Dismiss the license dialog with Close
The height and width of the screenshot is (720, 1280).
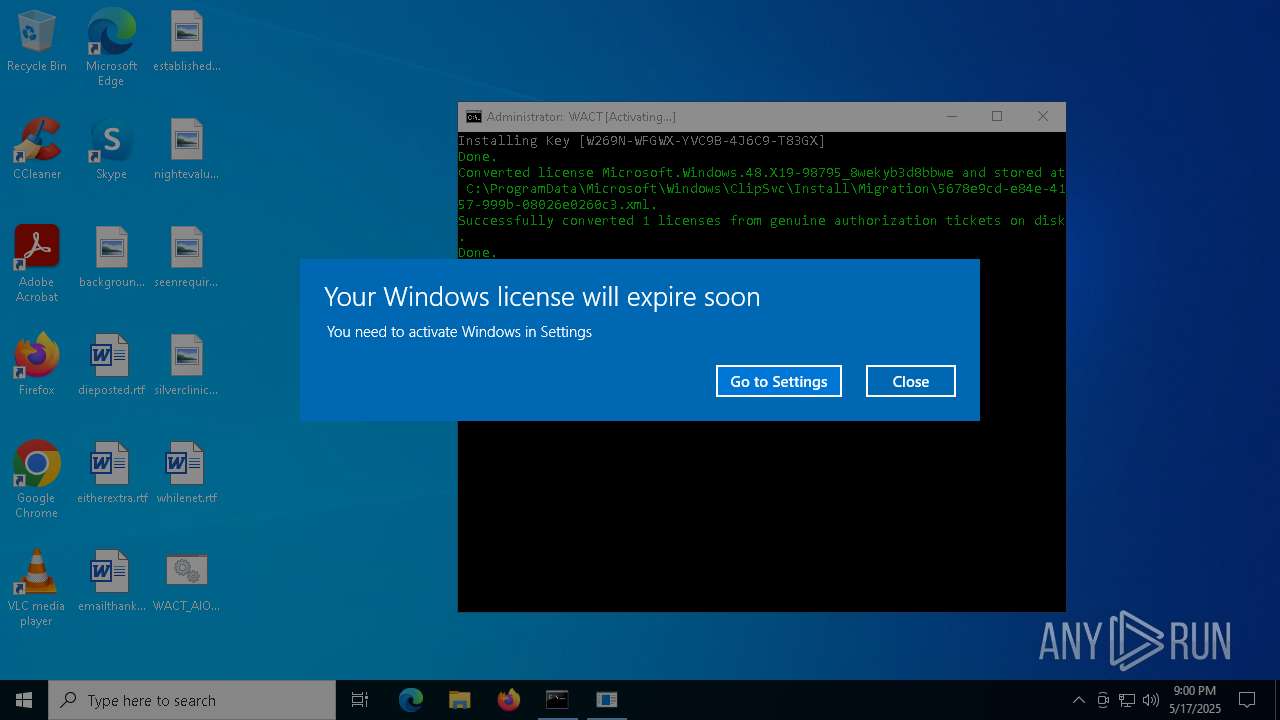pyautogui.click(x=911, y=381)
